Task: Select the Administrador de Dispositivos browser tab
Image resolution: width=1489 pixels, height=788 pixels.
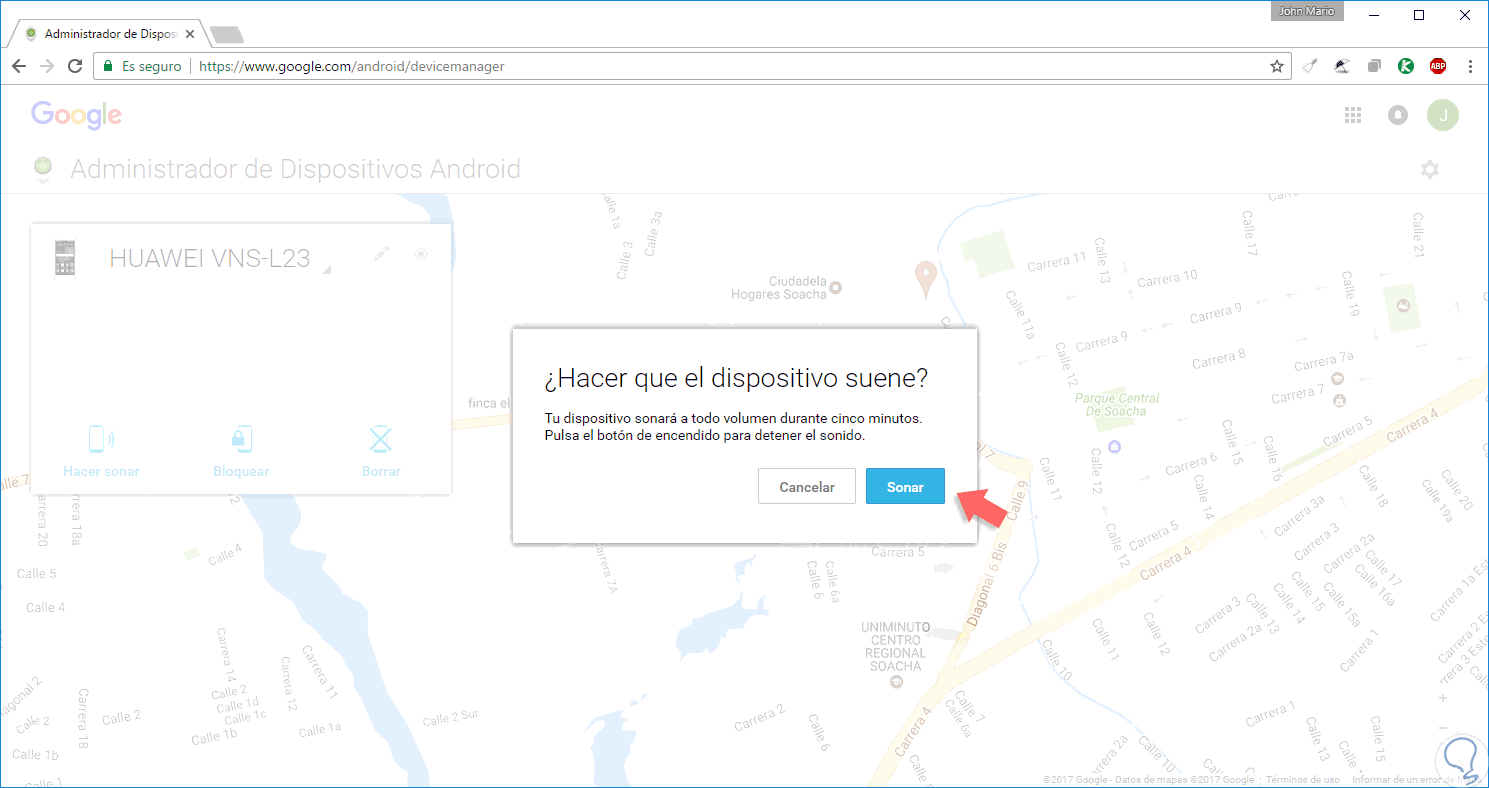Action: coord(110,34)
